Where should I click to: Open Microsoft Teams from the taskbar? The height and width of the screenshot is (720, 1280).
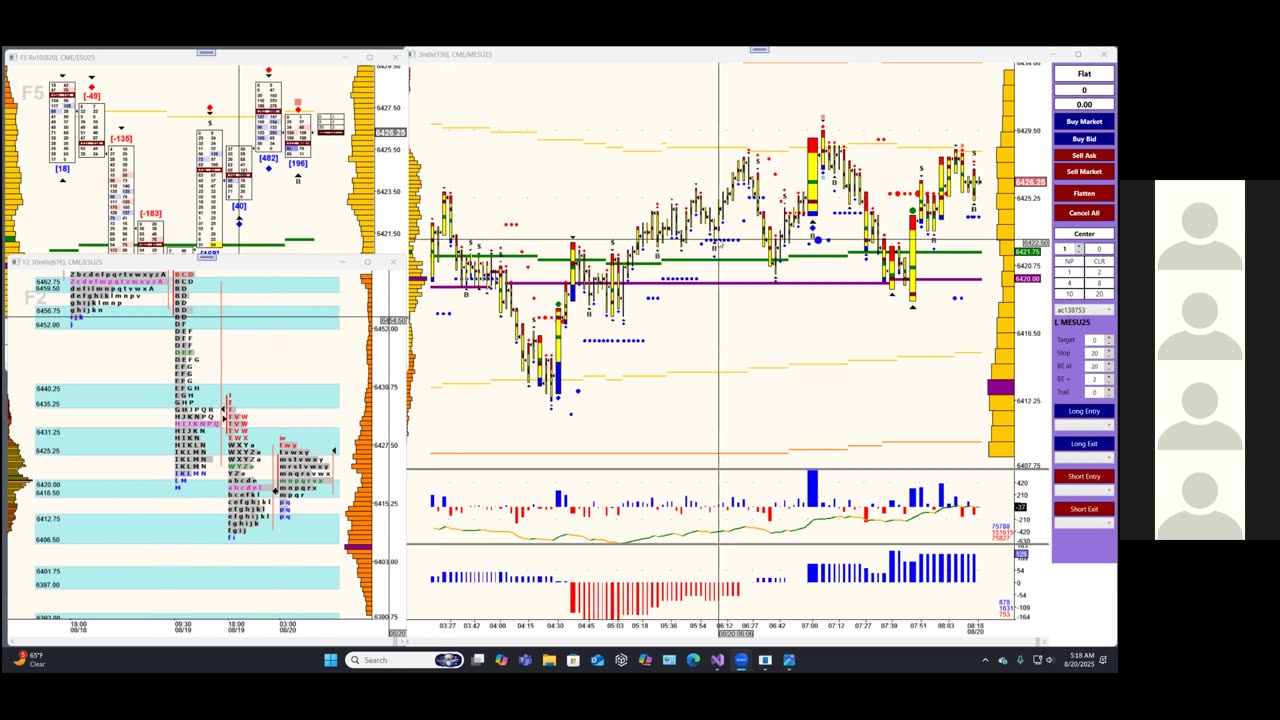click(525, 660)
